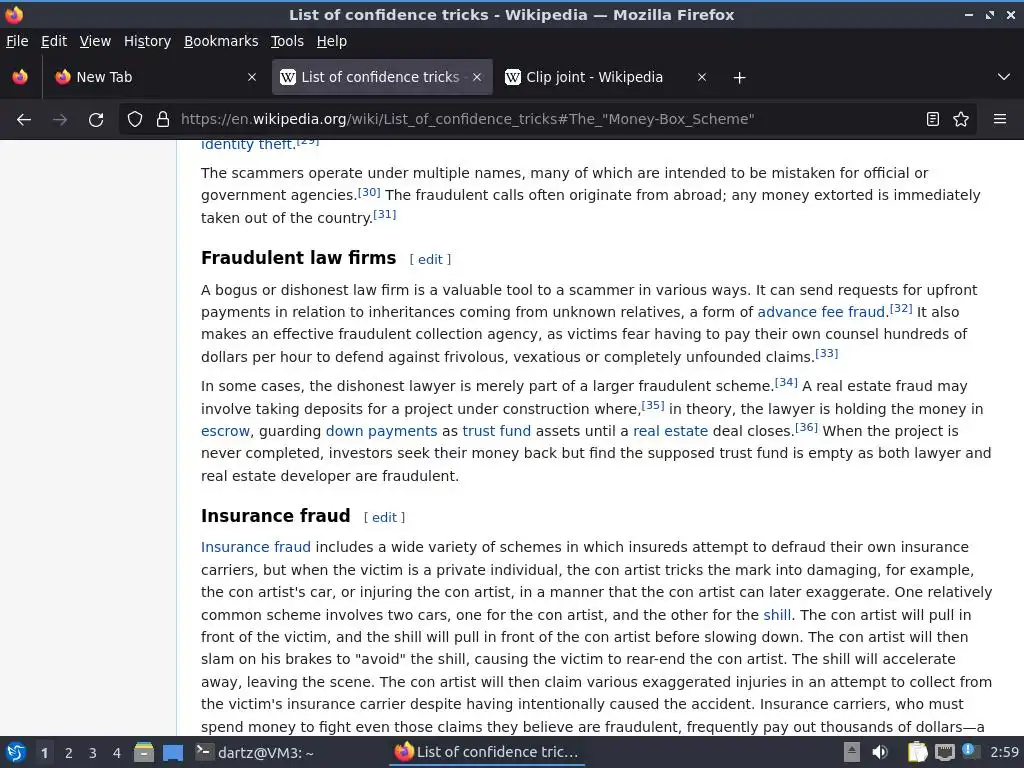Viewport: 1024px width, 768px height.
Task: Open the Help menu
Action: coord(332,41)
